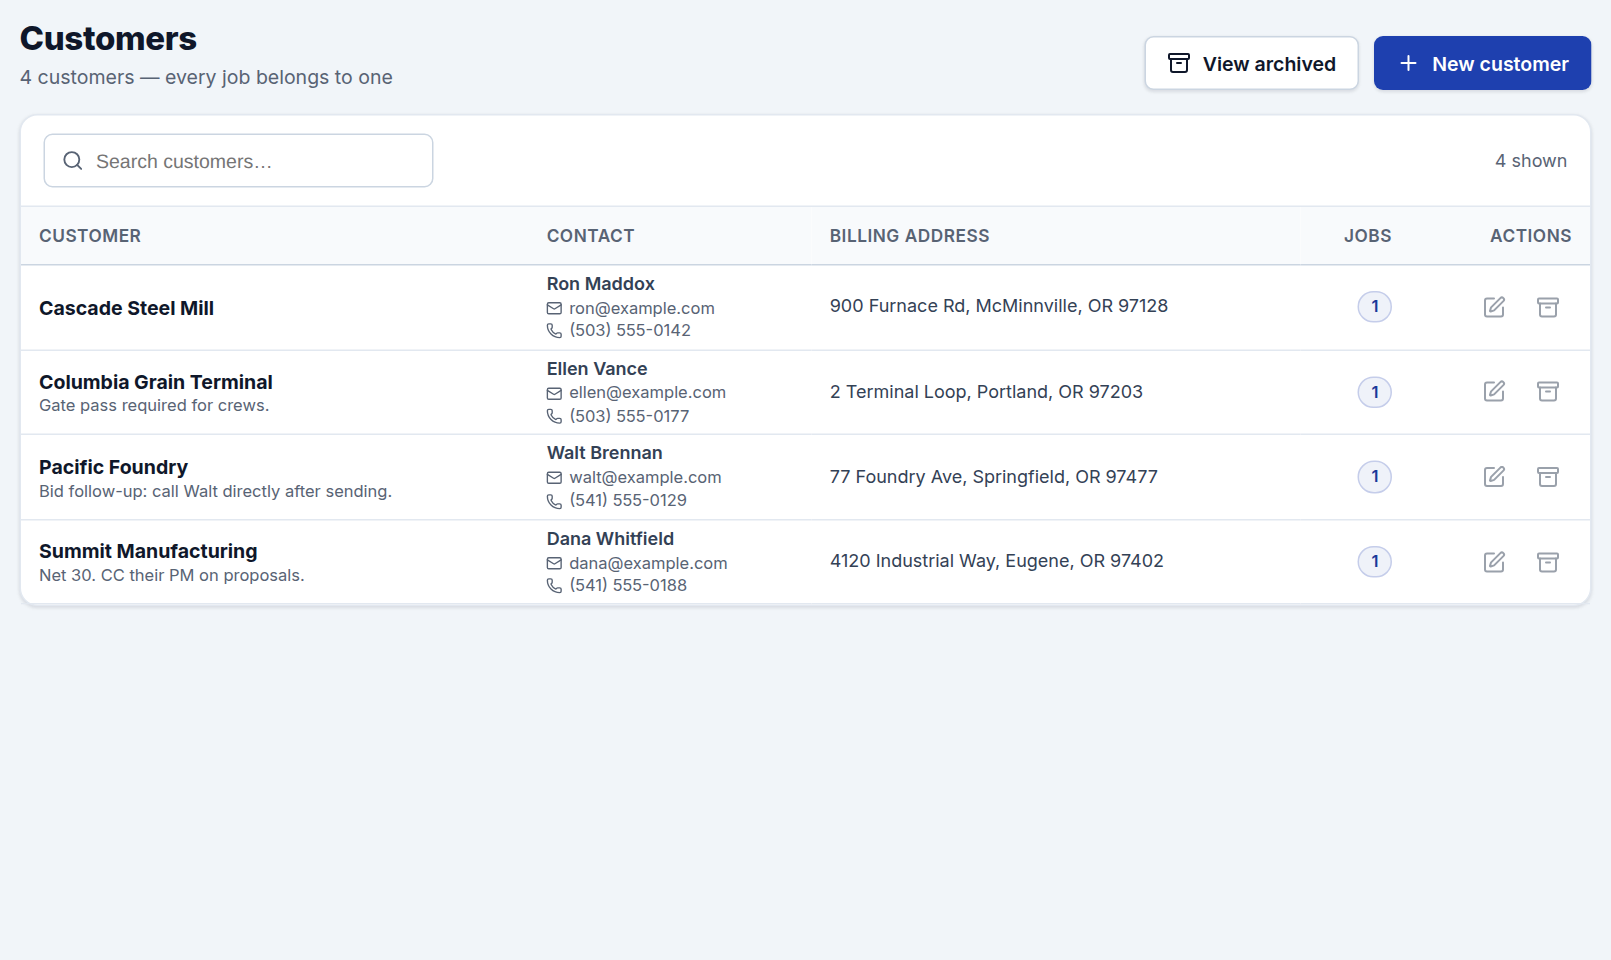Click the phone icon beside (503) 555-0142

(554, 331)
